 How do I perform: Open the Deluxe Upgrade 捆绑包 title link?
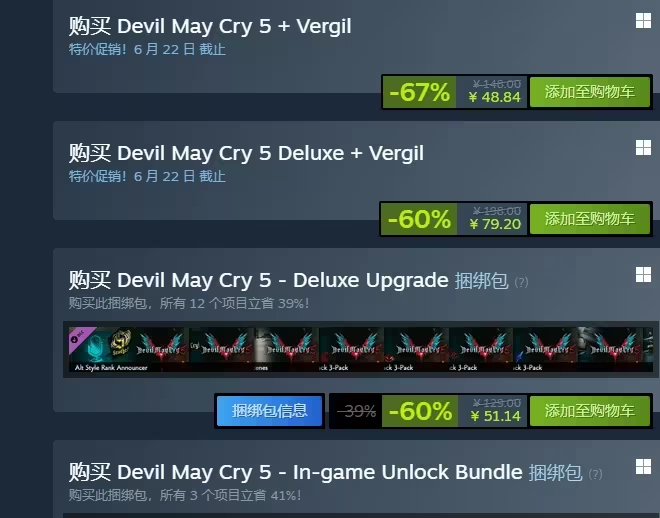point(289,281)
